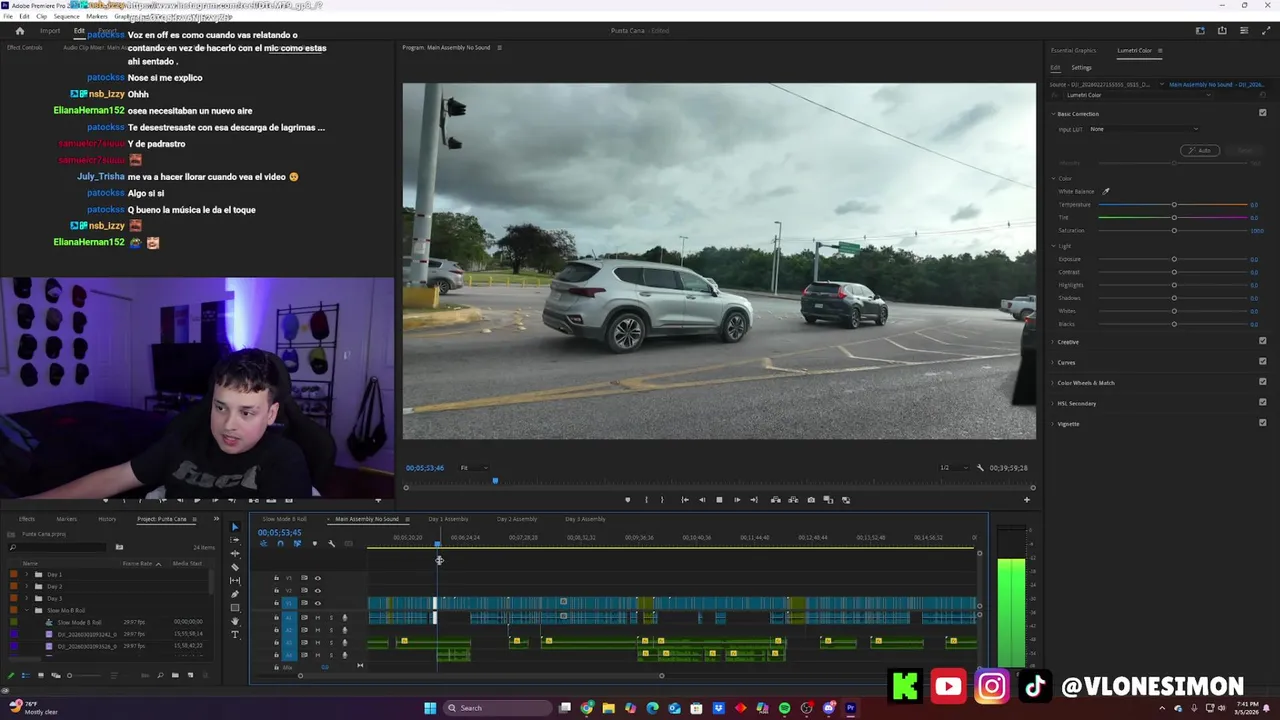Toggle track lock on V2
The height and width of the screenshot is (720, 1280).
coord(276,590)
